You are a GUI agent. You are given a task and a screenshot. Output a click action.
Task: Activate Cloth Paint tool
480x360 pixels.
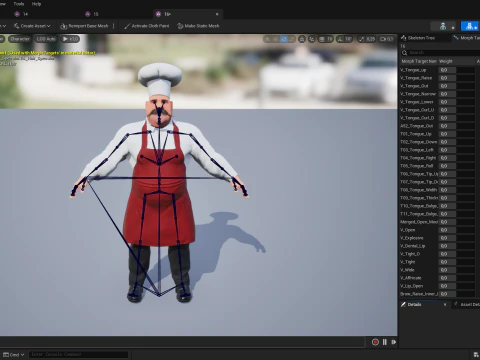tap(147, 26)
